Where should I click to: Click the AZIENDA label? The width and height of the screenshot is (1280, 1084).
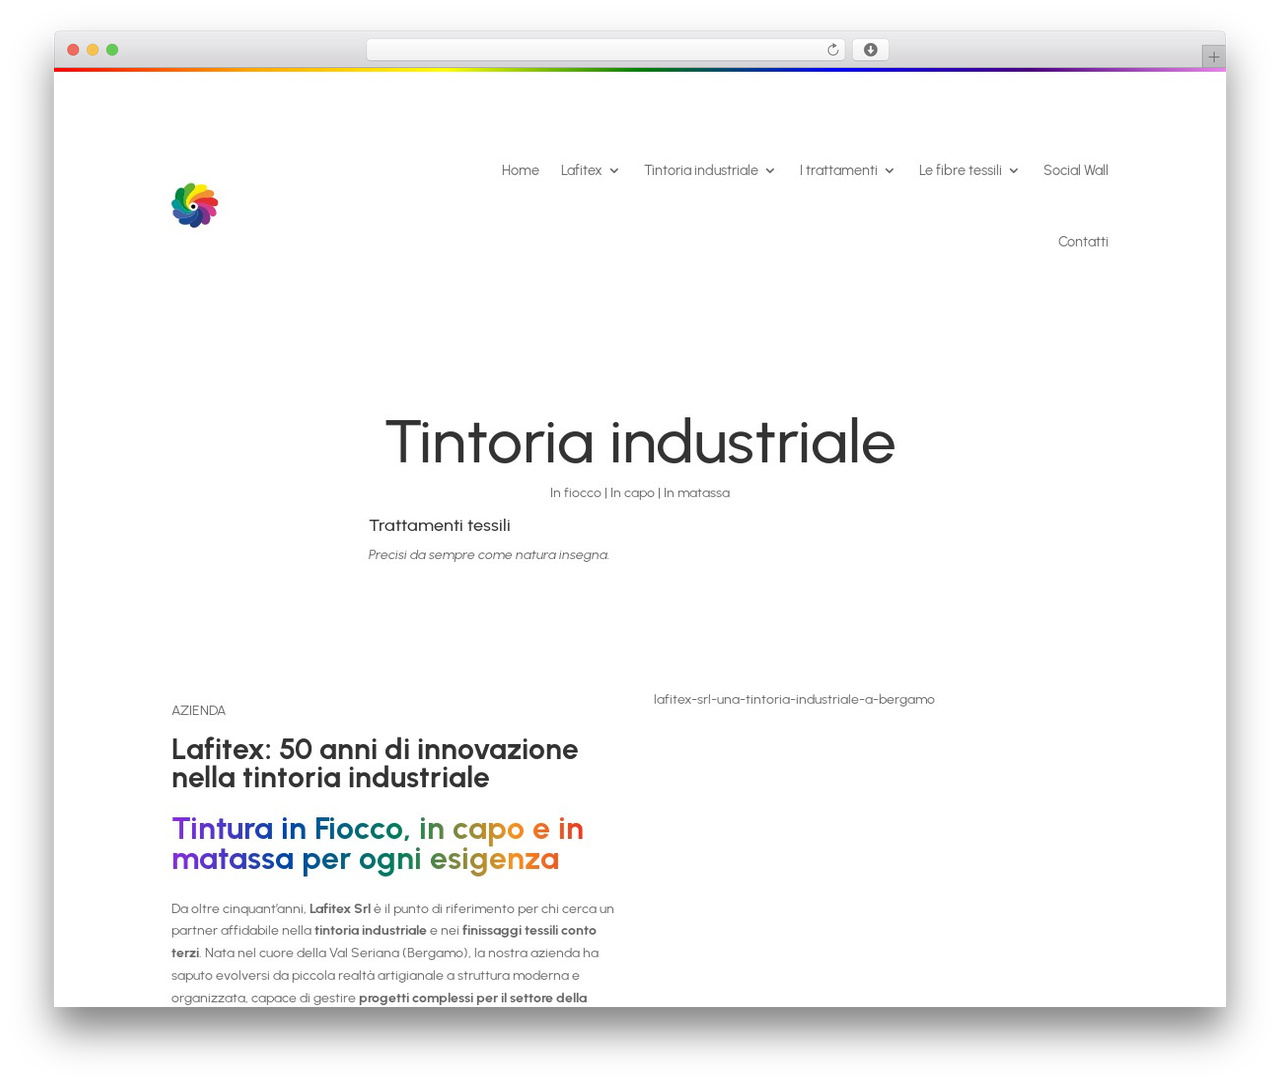198,710
